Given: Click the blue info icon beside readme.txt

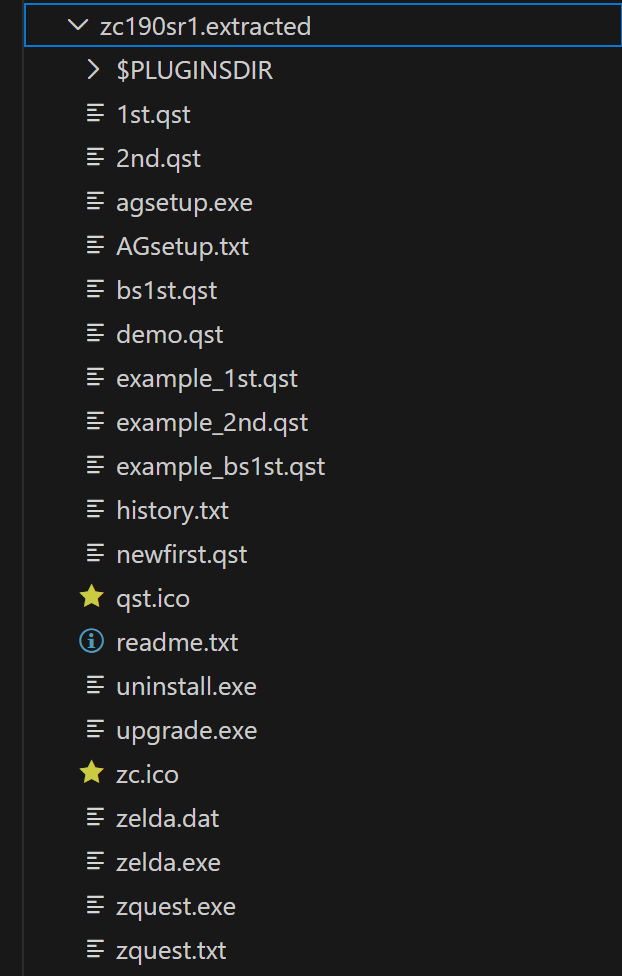Looking at the screenshot, I should coord(92,641).
